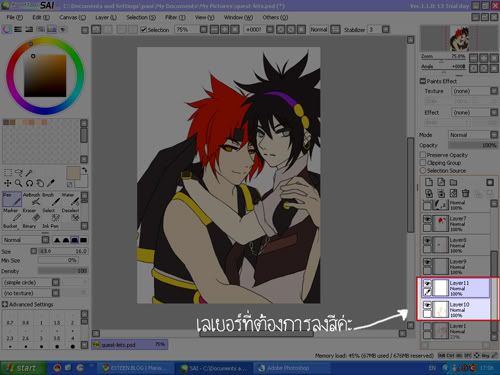Hide Layer11 using its eye icon
The image size is (500, 375).
coord(427,283)
